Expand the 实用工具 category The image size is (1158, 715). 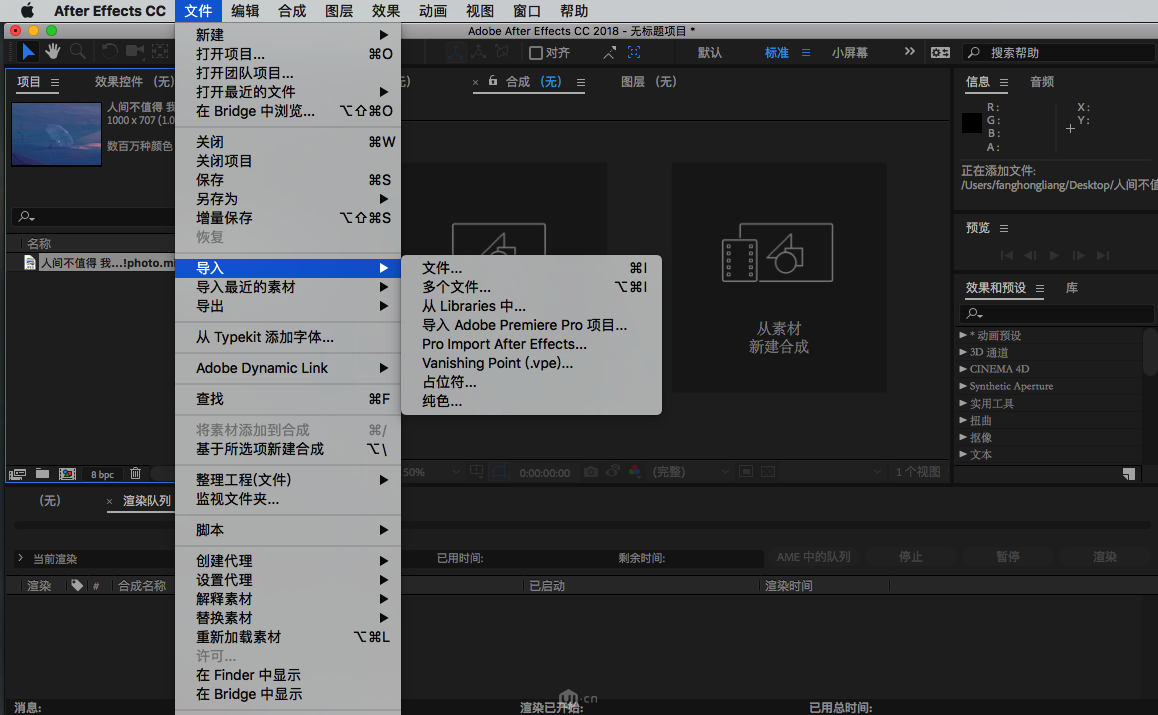(963, 403)
